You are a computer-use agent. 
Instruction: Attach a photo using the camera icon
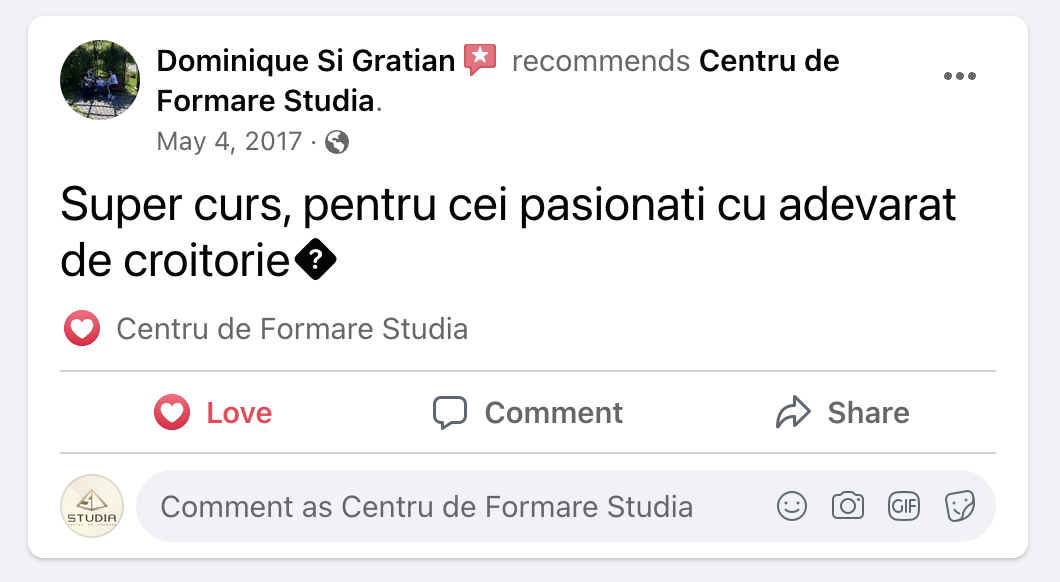848,507
